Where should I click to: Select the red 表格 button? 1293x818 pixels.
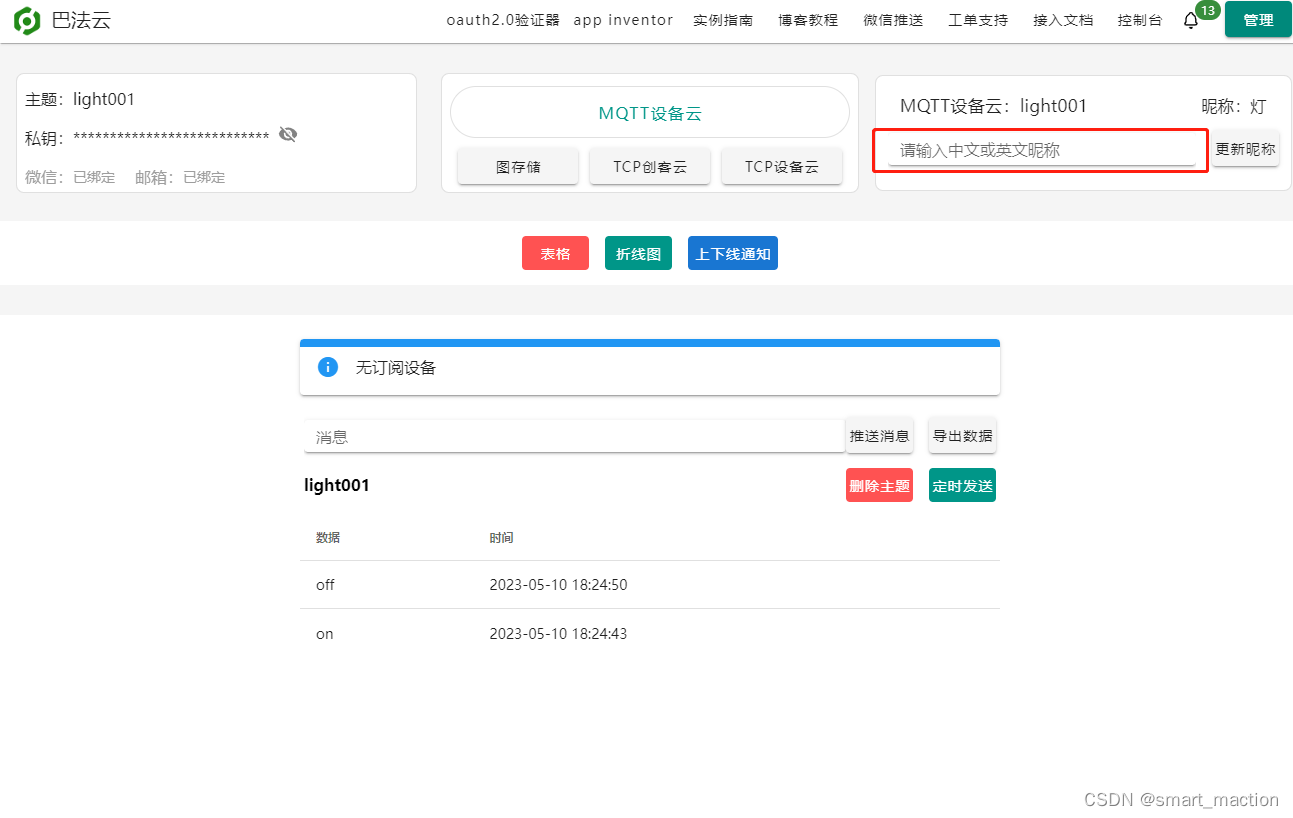coord(555,253)
